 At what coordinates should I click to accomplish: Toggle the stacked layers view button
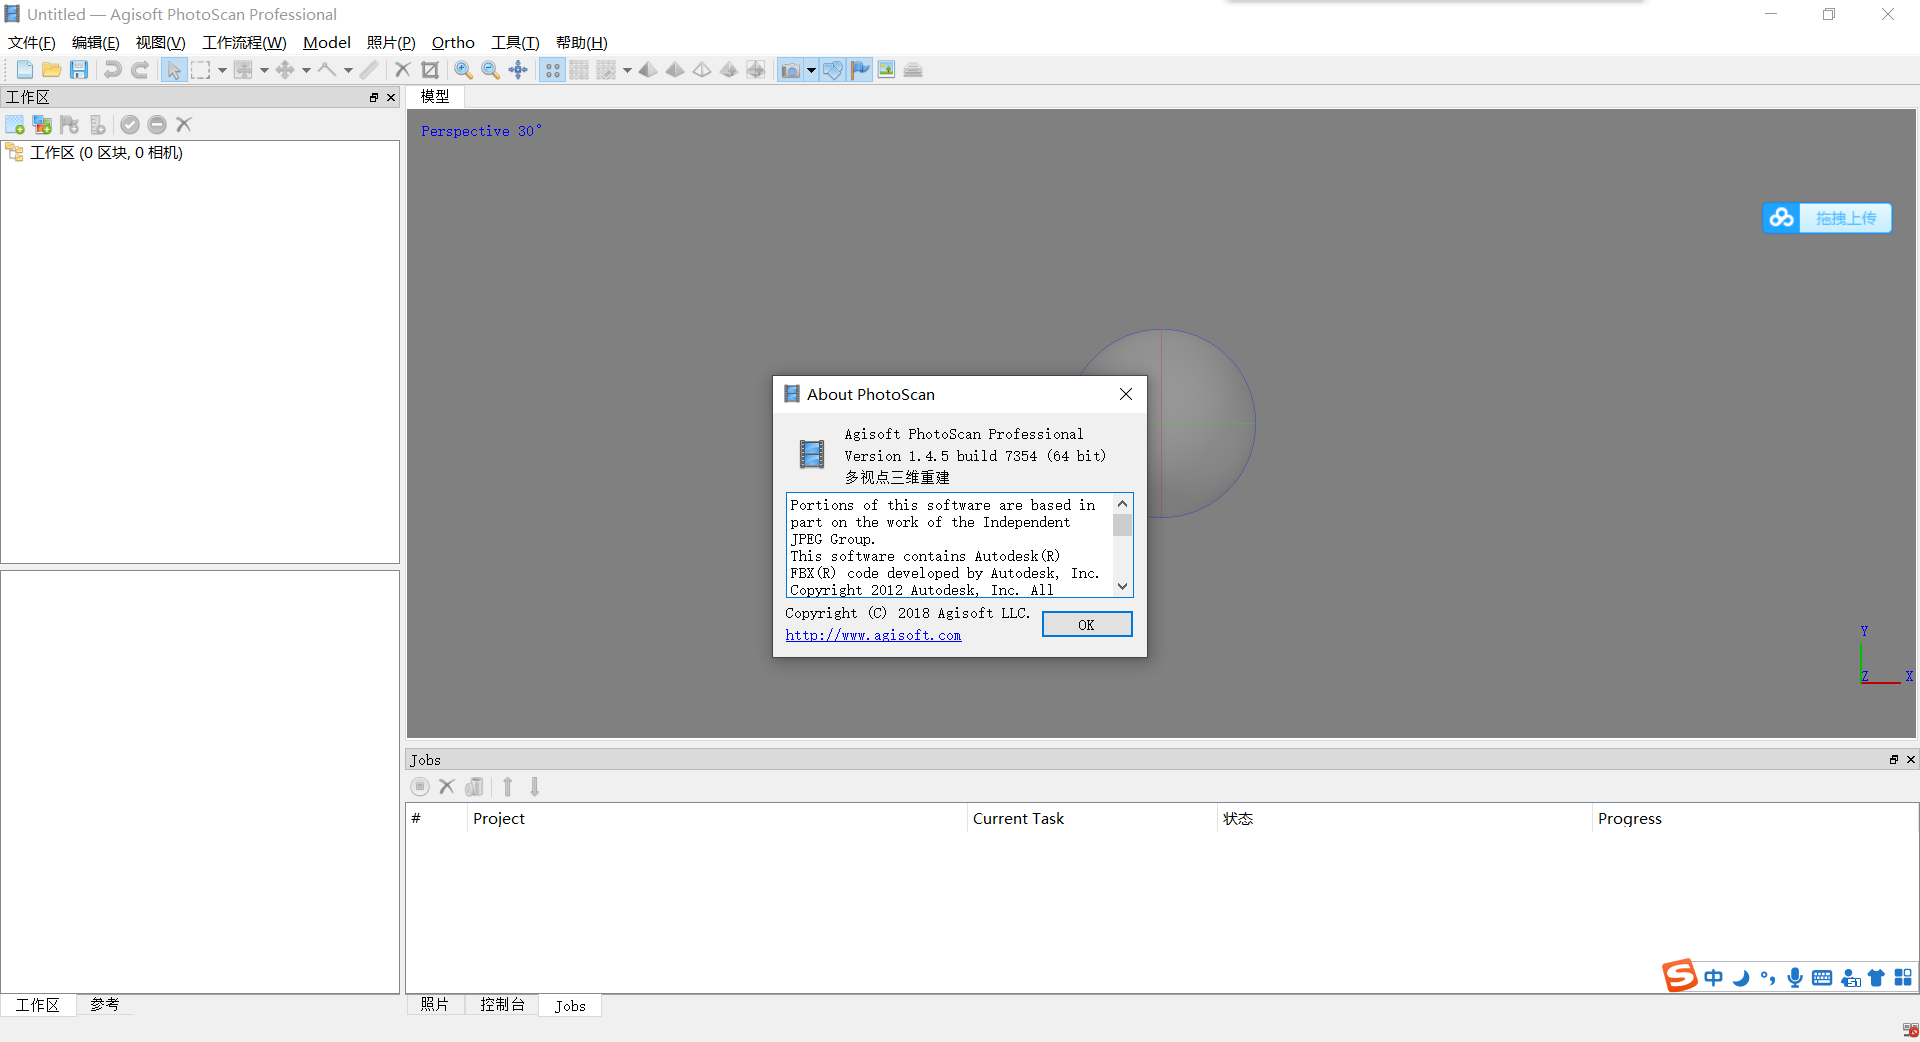(x=914, y=70)
